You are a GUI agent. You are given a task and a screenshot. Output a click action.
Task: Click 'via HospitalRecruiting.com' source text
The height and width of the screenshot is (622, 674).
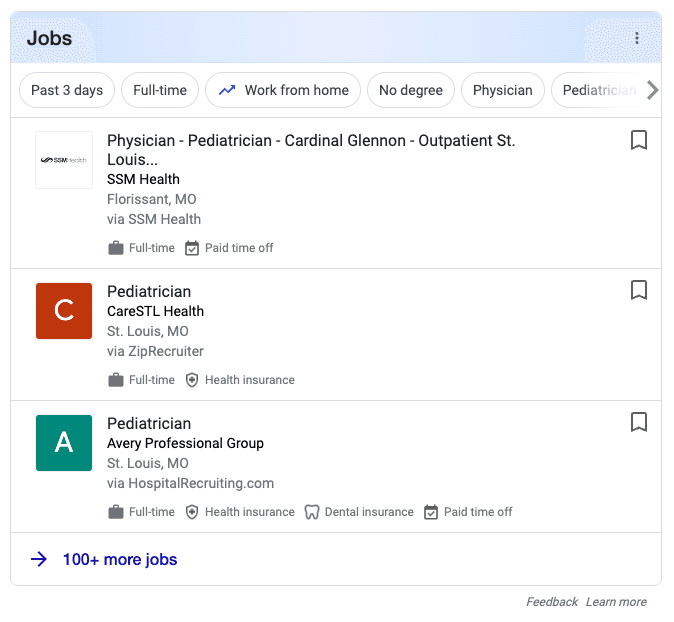190,483
